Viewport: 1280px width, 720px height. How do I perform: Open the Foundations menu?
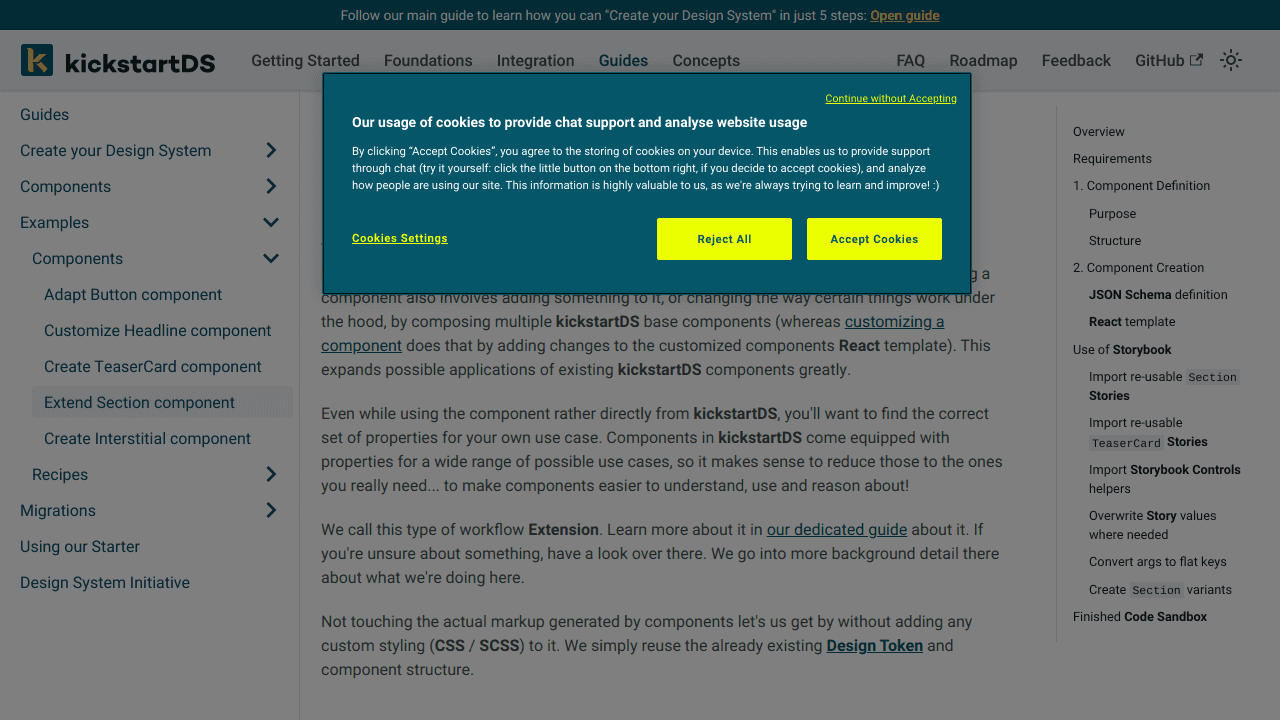428,60
